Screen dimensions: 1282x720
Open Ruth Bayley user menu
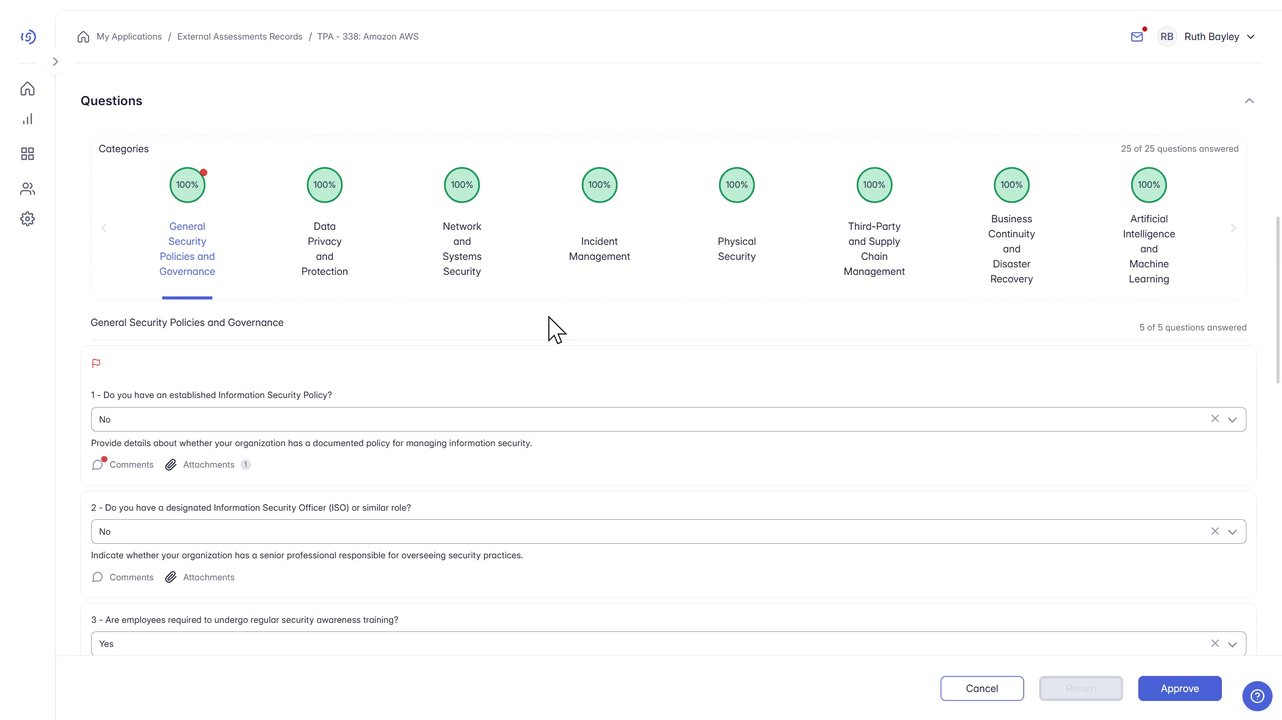pyautogui.click(x=1211, y=37)
